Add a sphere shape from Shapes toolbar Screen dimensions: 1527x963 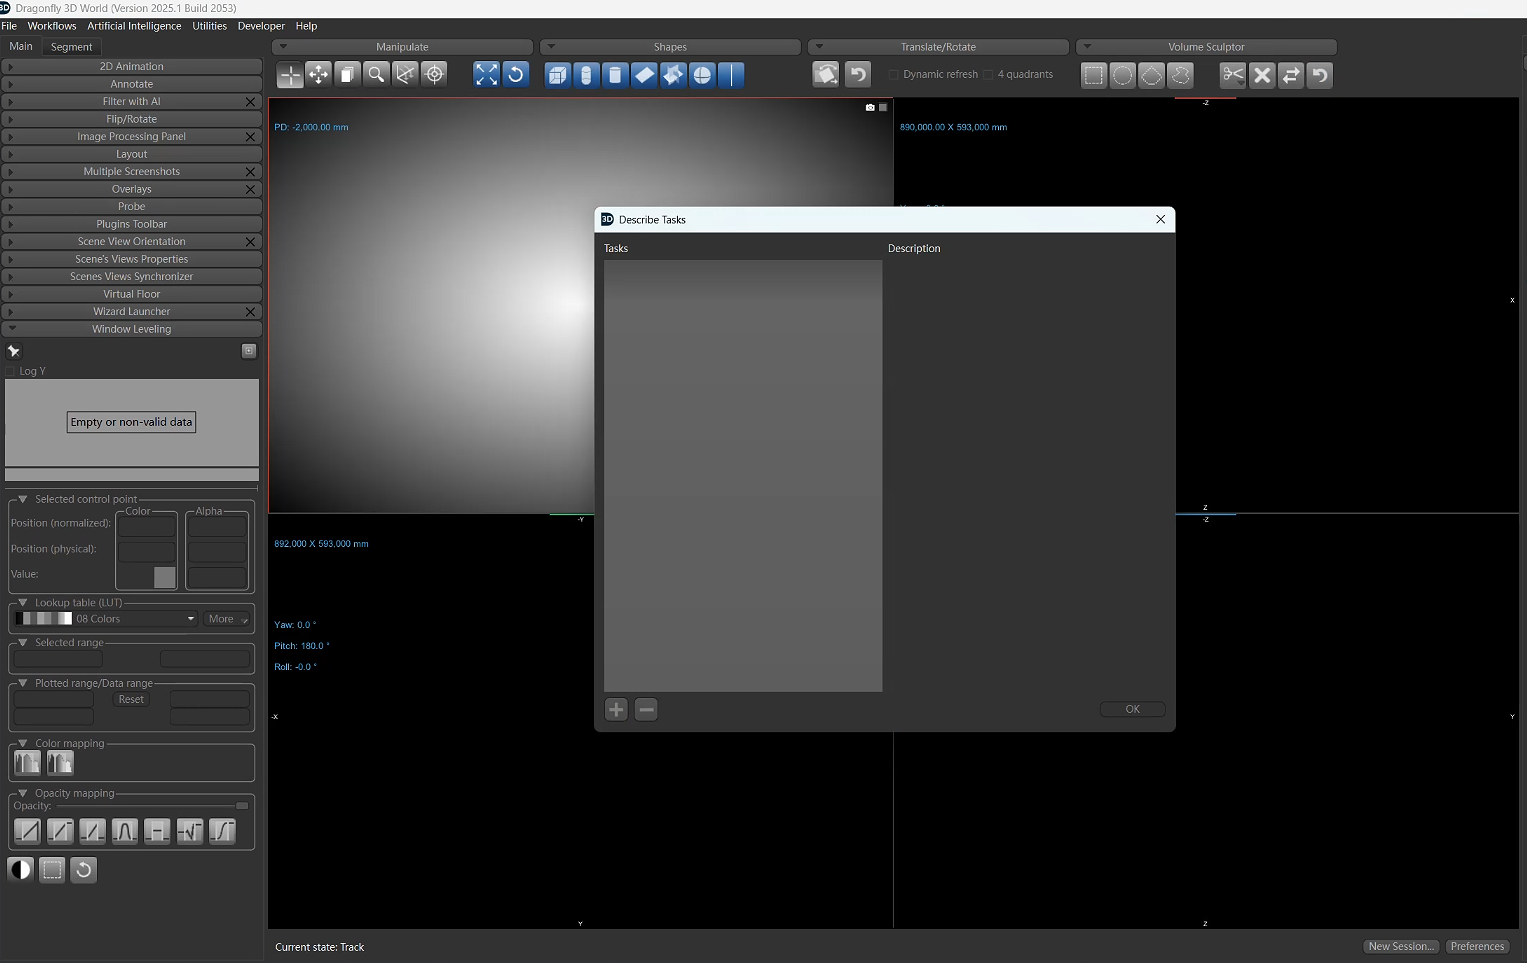tap(703, 75)
